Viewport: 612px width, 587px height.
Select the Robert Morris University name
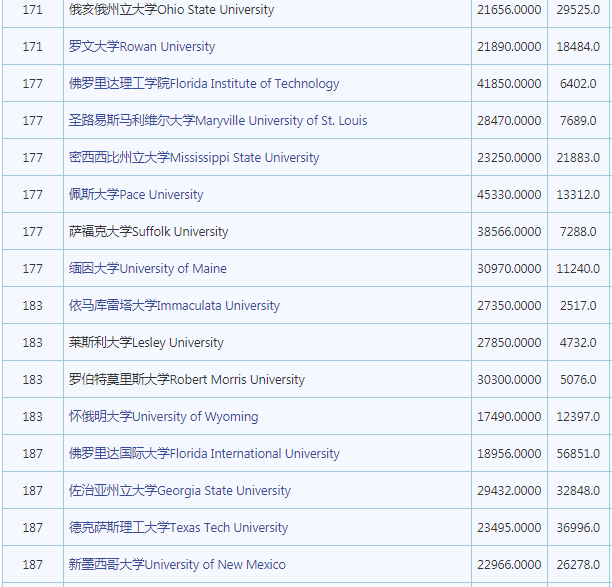(x=187, y=379)
